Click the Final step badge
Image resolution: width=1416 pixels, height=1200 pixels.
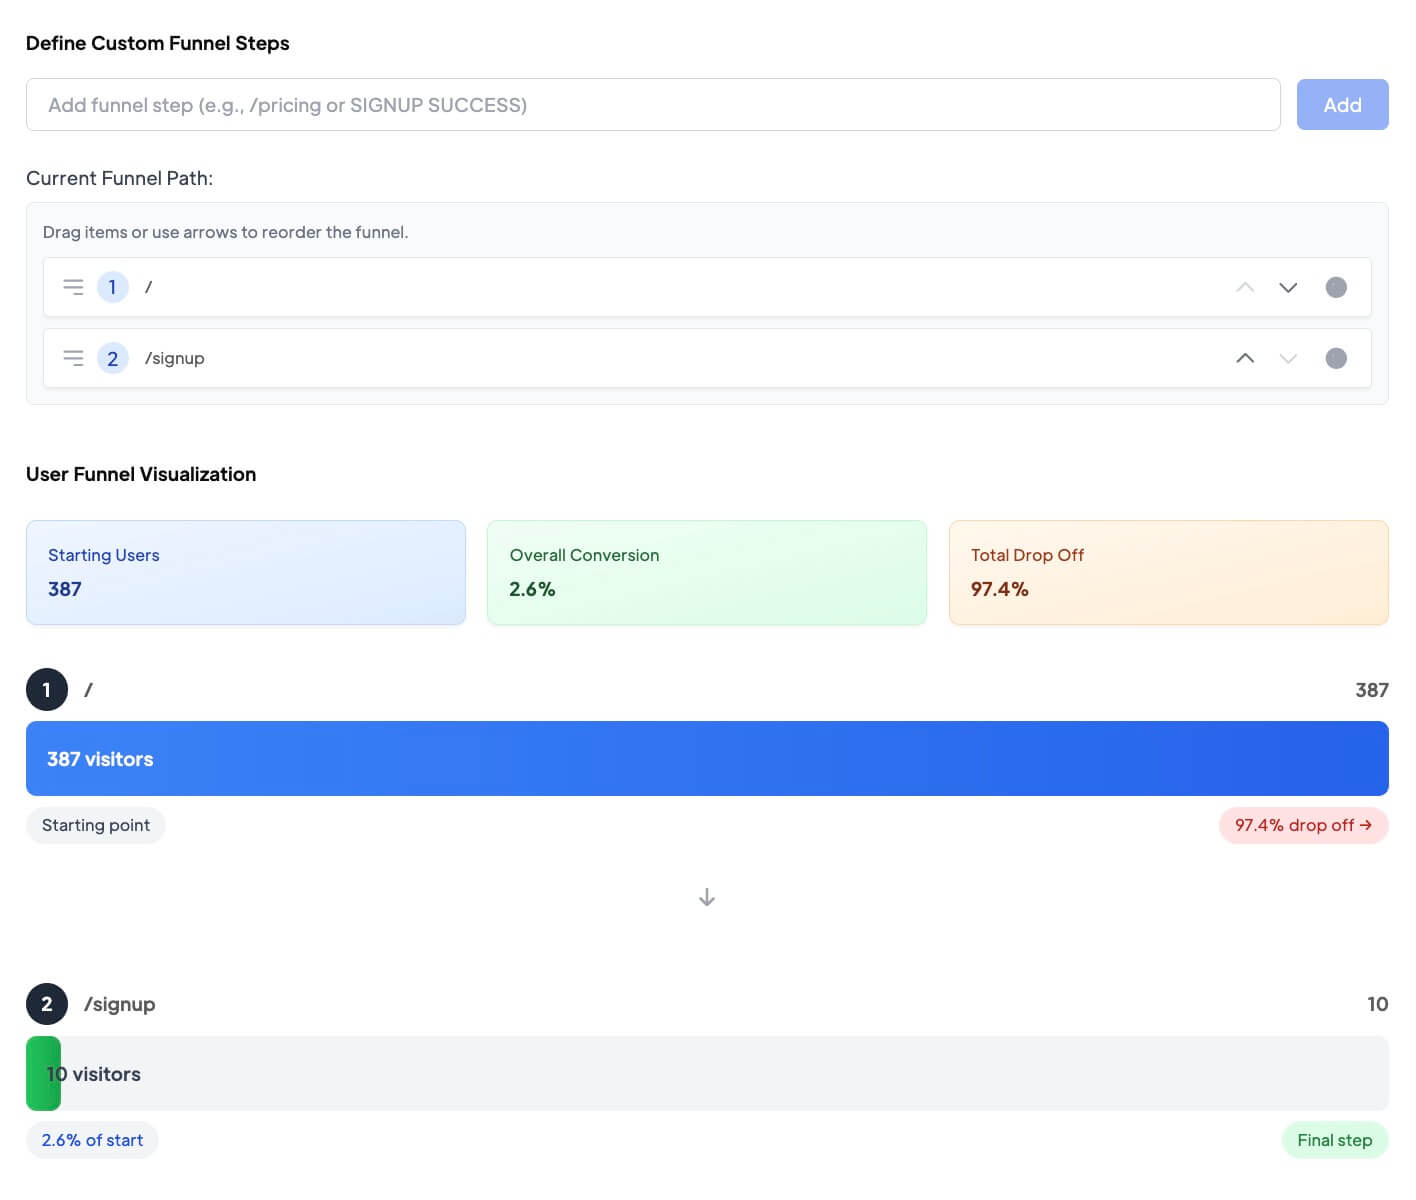pos(1335,1140)
